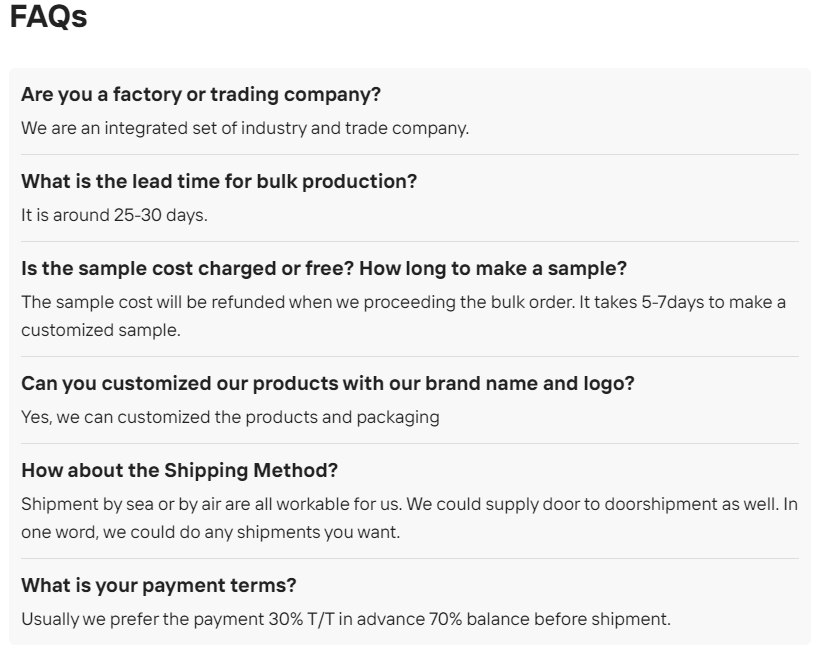Viewport: 820px width, 660px height.
Task: Select the lead time for bulk production question
Action: tap(219, 182)
